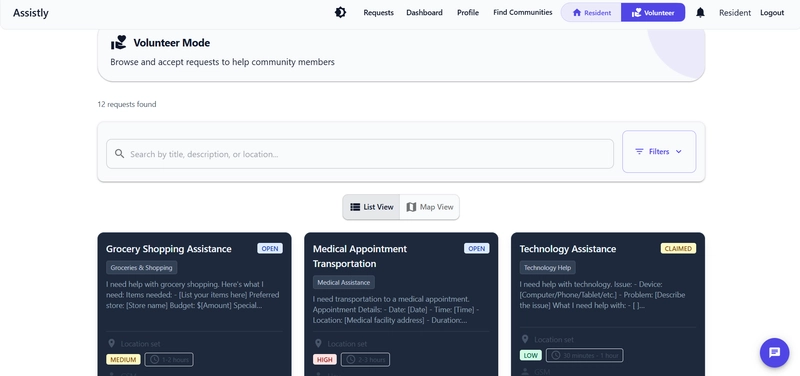Go to the Dashboard page
Screen dimensions: 800x376
click(x=424, y=13)
